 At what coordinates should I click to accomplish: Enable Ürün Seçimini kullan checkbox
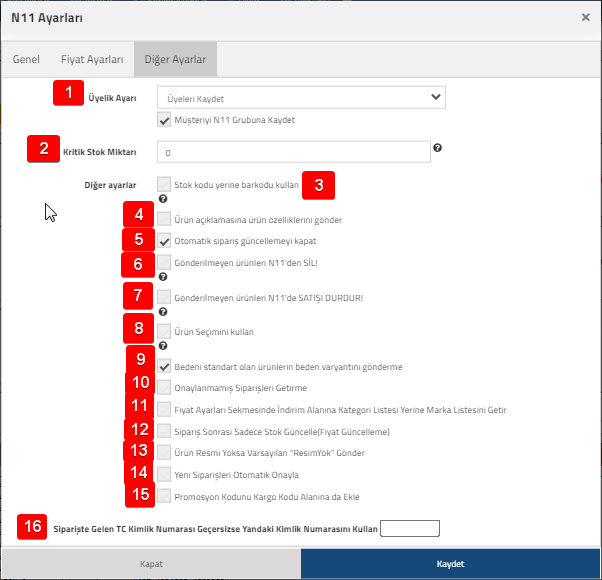pyautogui.click(x=164, y=332)
